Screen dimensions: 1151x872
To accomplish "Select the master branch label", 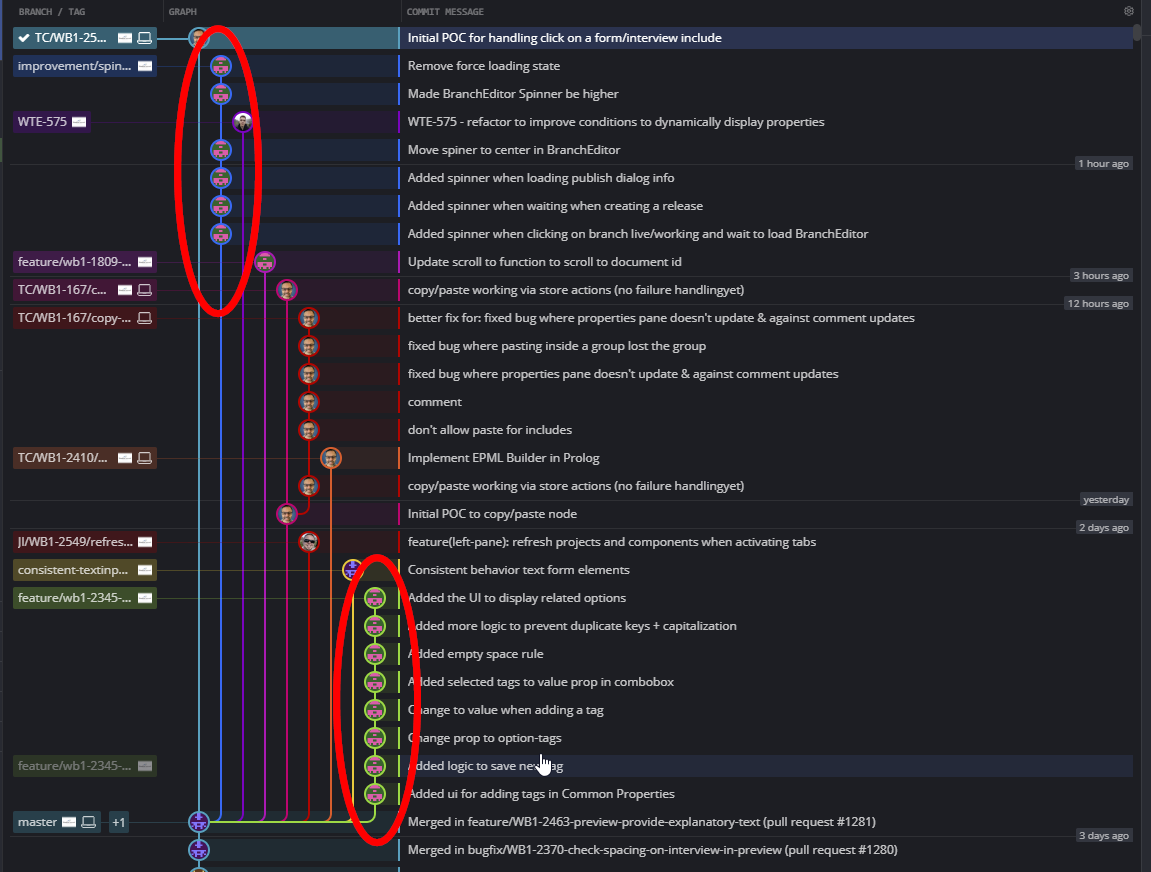I will click(x=40, y=822).
